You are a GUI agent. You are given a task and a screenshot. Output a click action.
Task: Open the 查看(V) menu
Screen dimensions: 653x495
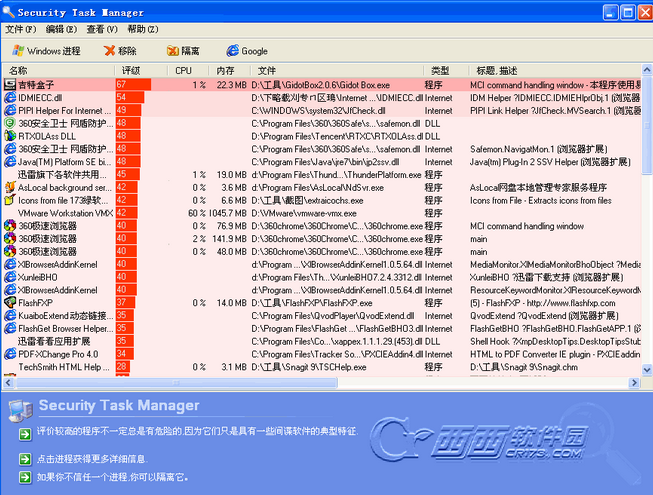point(102,29)
